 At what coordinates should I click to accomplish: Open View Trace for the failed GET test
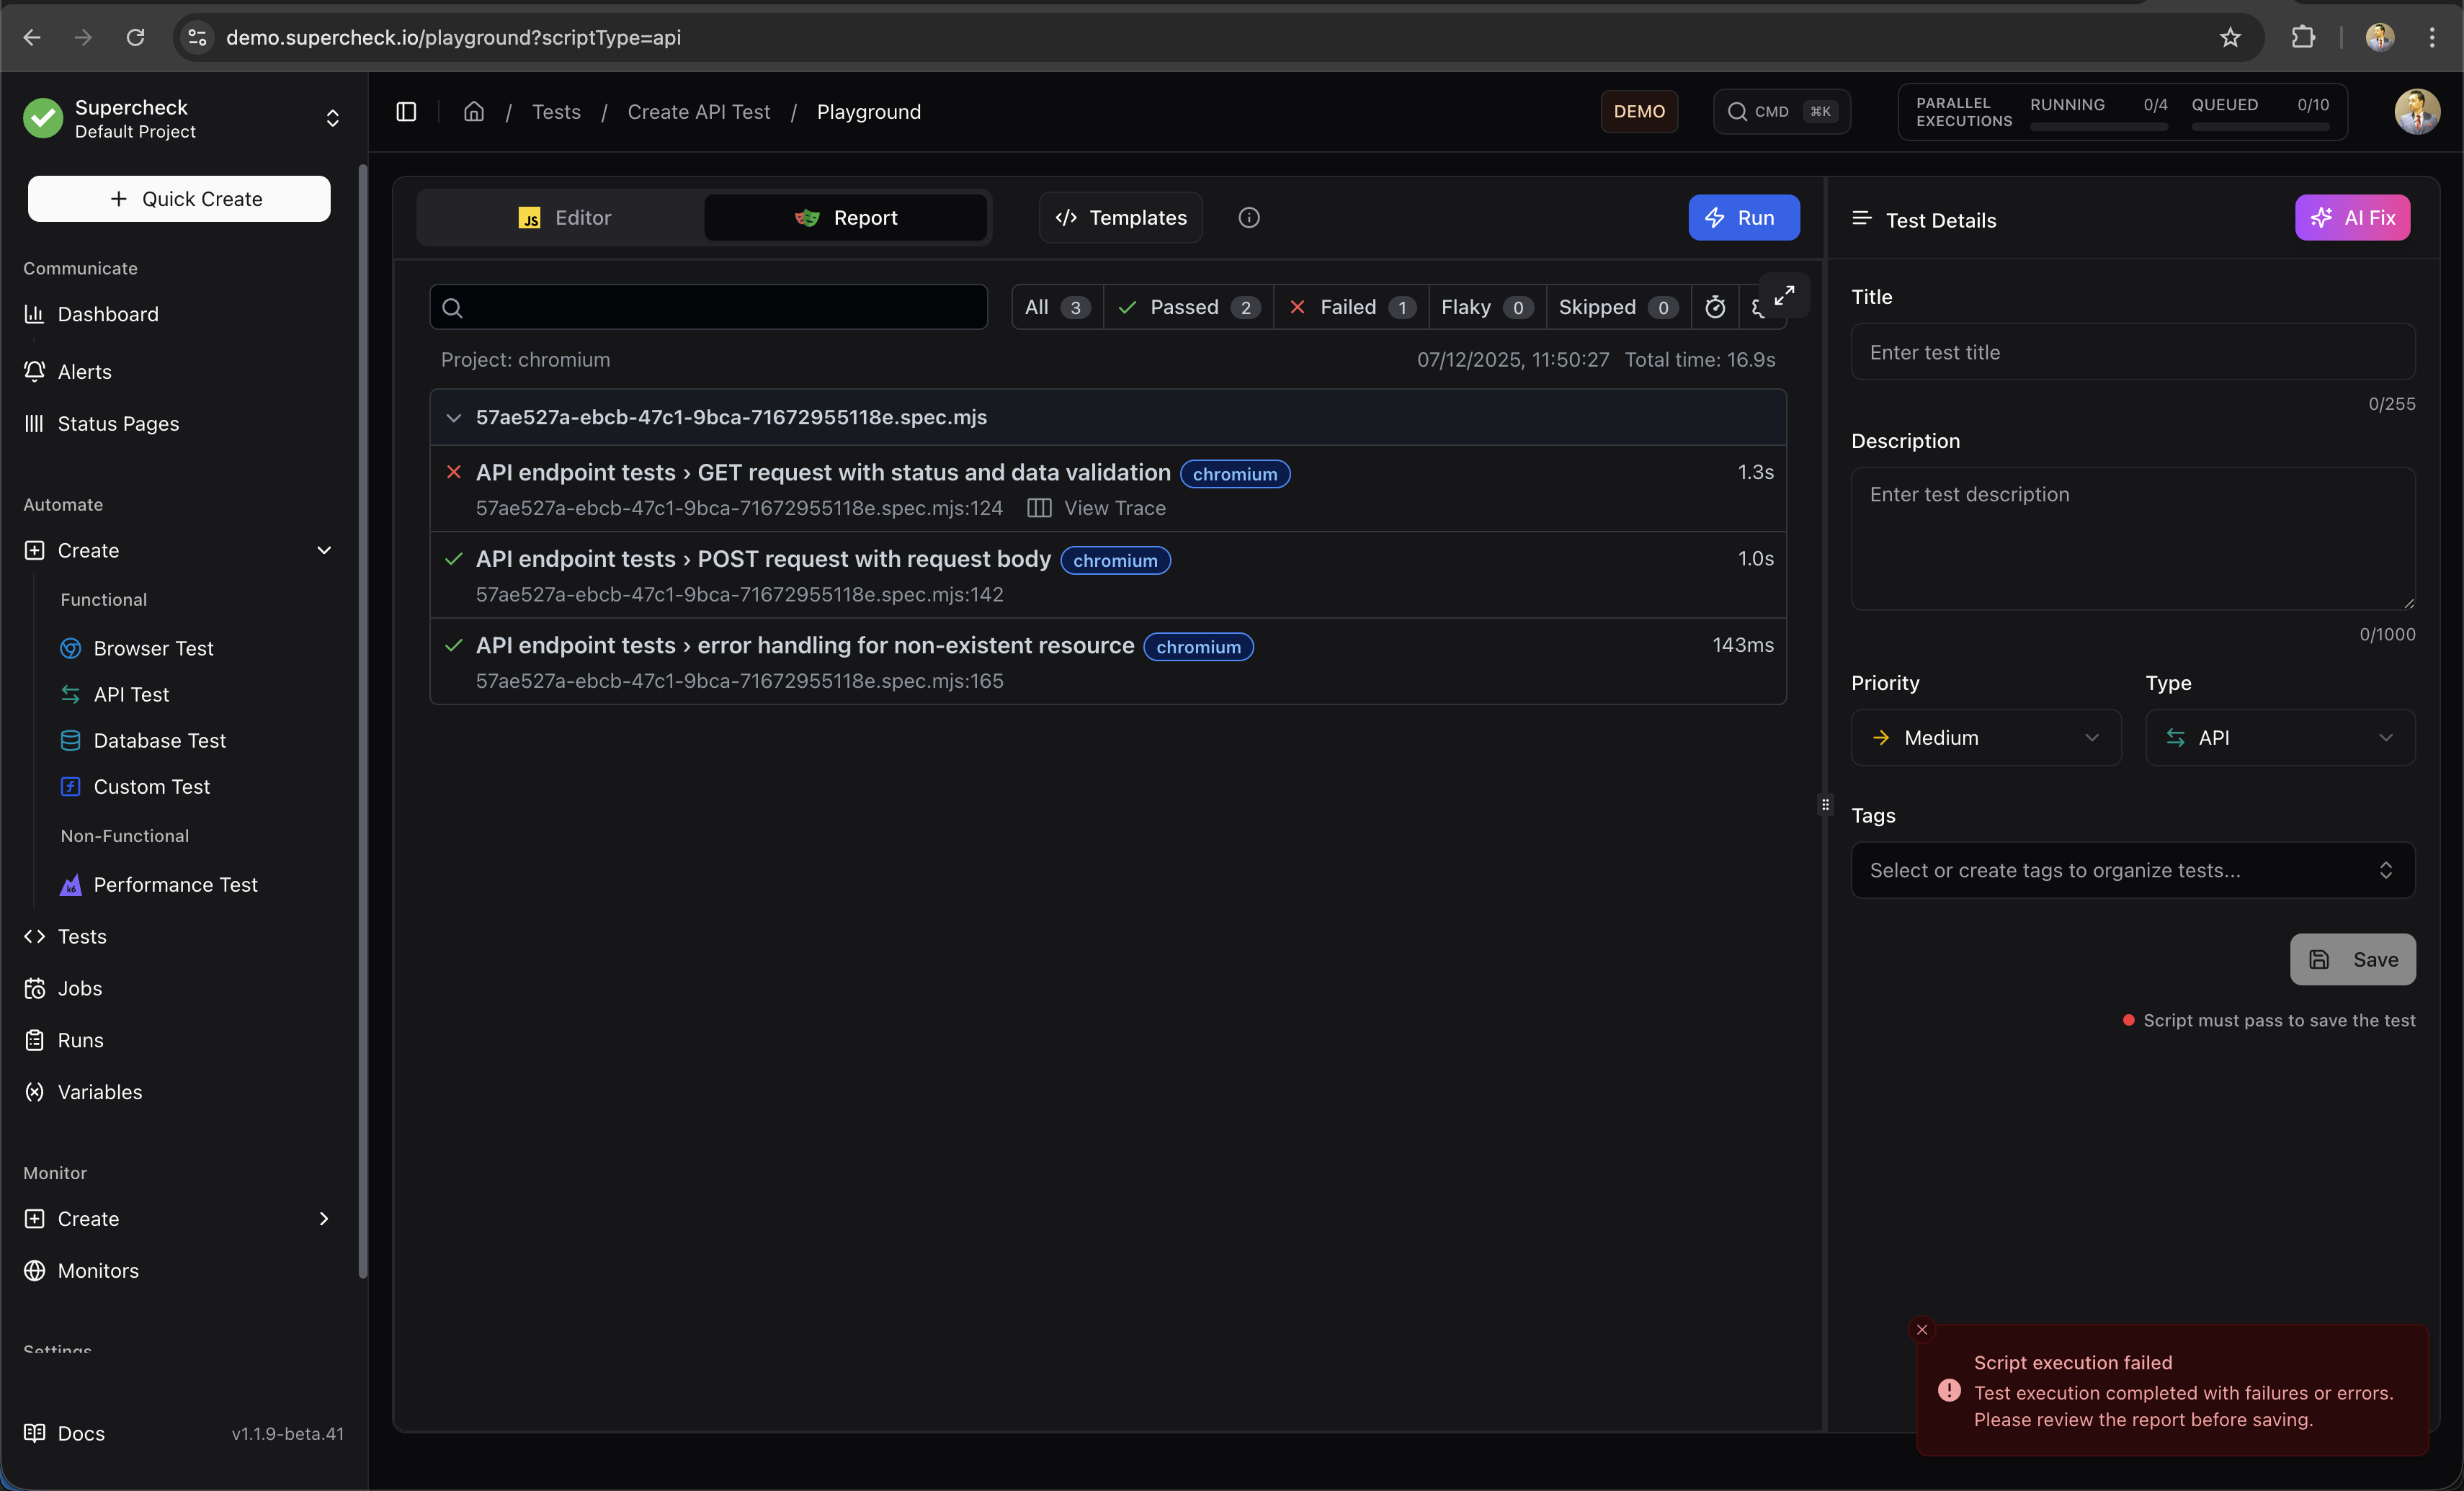1116,508
